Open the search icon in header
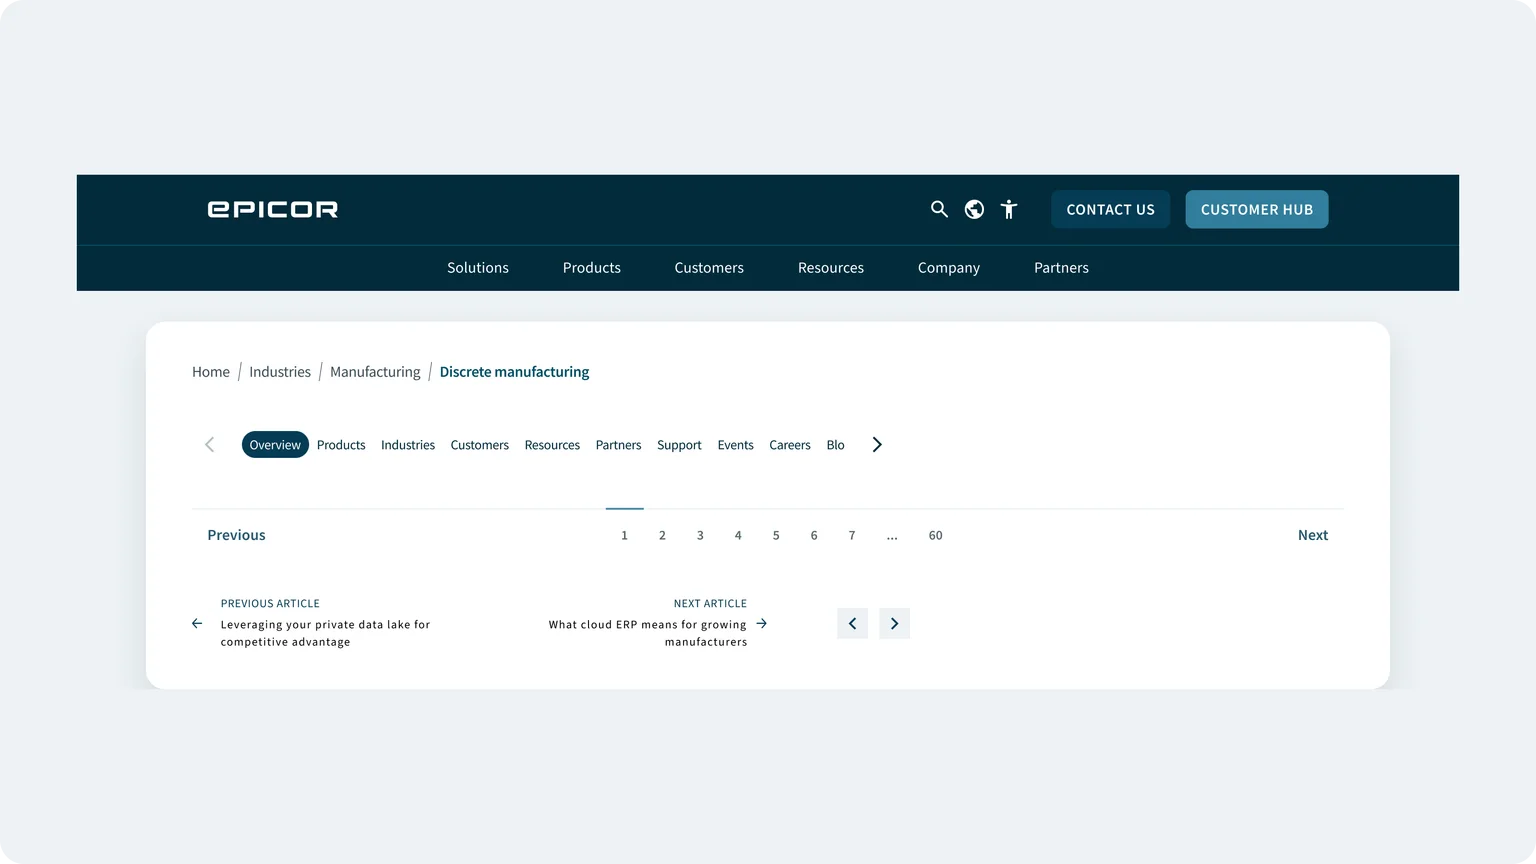 pyautogui.click(x=939, y=209)
